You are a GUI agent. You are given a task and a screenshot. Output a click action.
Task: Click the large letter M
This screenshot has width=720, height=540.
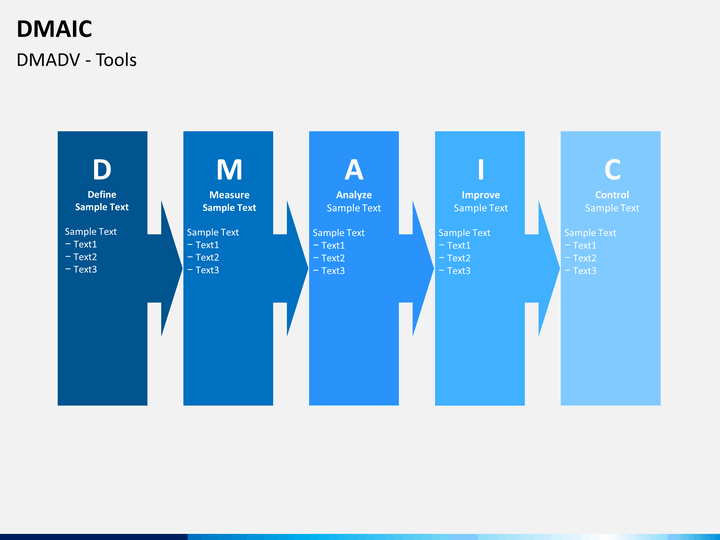[x=229, y=169]
